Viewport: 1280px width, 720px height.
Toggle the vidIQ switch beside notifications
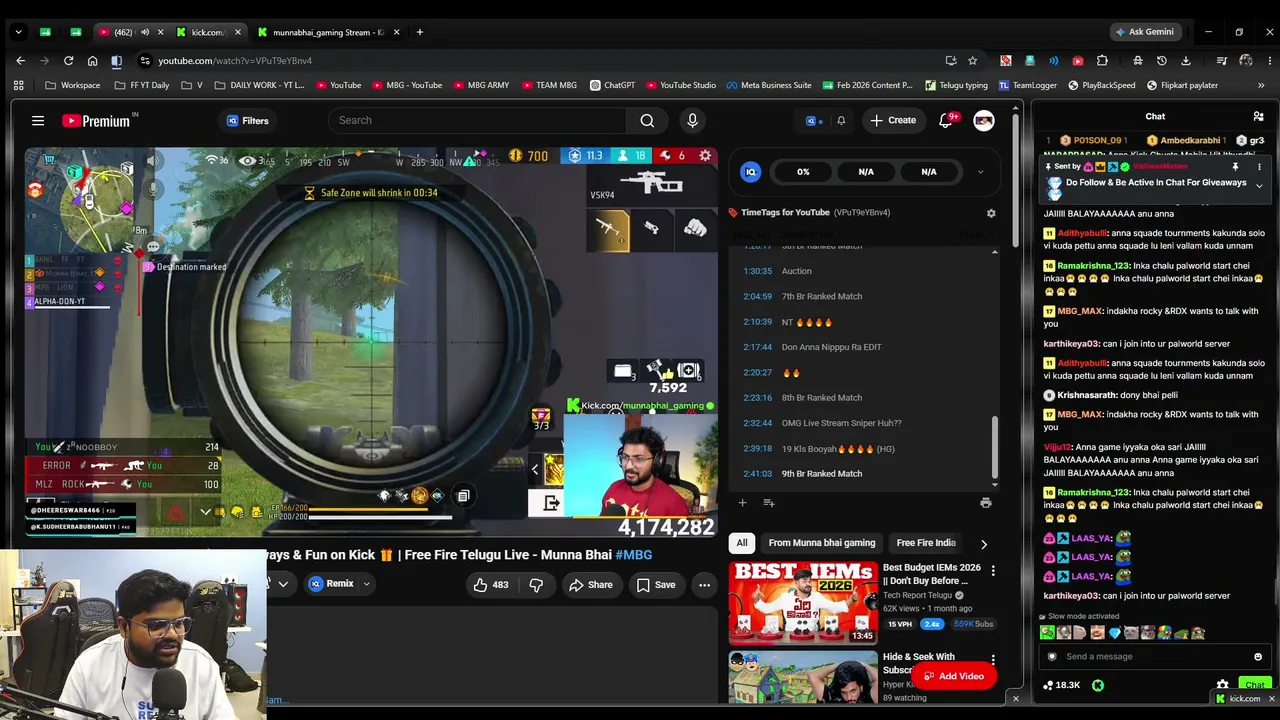coord(813,121)
